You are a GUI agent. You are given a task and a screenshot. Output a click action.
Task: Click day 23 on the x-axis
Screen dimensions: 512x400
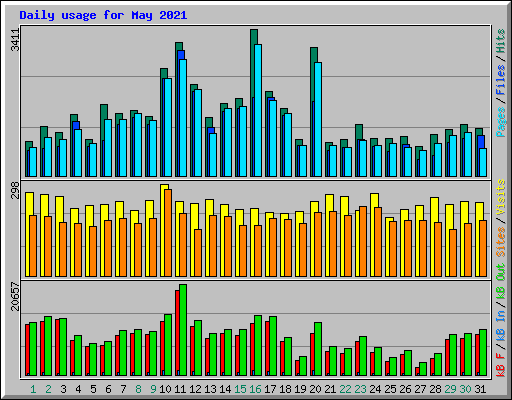(360, 389)
